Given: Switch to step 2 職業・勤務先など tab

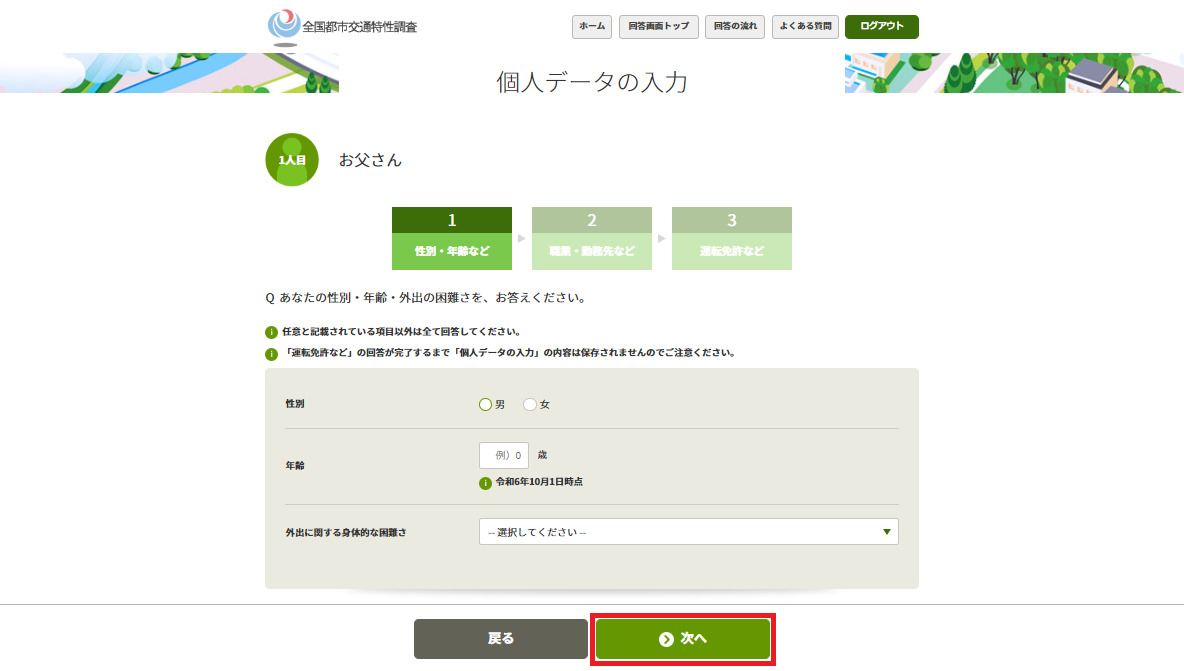Looking at the screenshot, I should (x=592, y=239).
